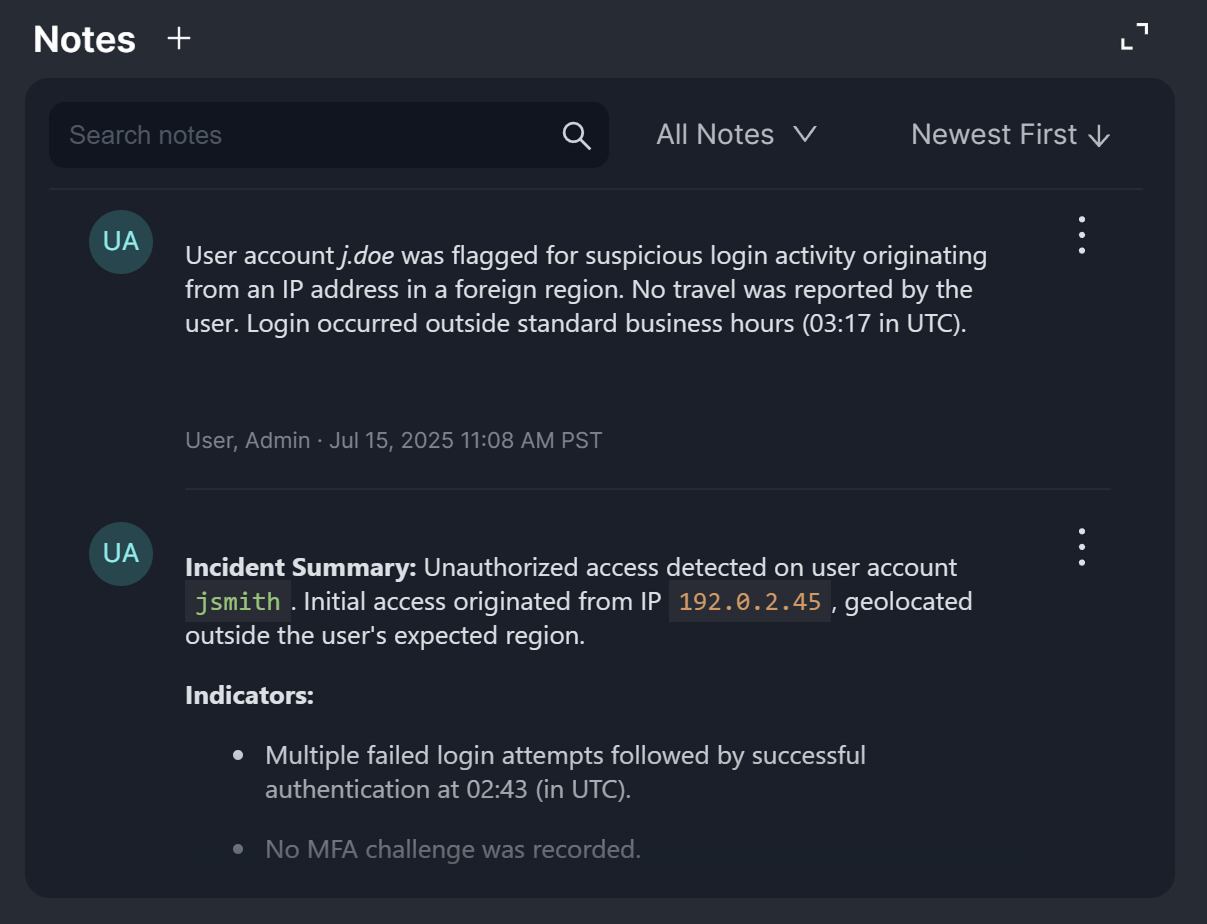This screenshot has width=1207, height=924.
Task: Expand Notes panel to full screen
Action: [x=1134, y=38]
